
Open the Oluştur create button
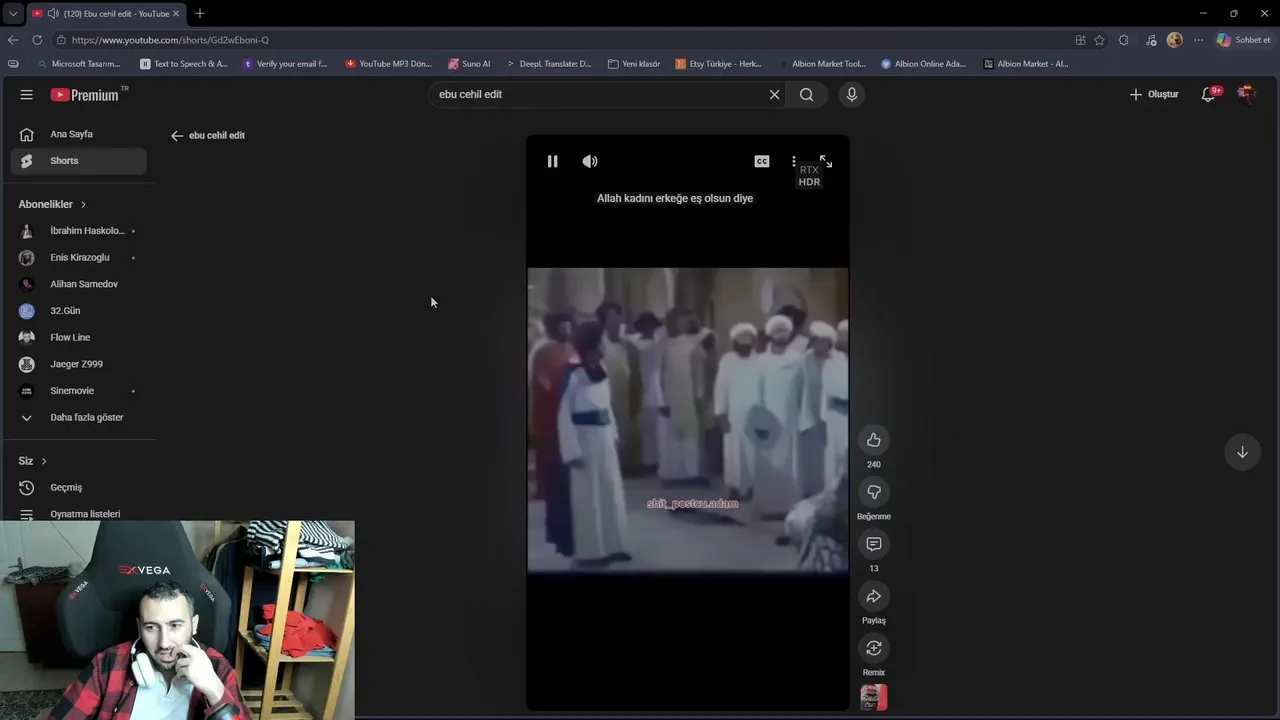[x=1154, y=94]
